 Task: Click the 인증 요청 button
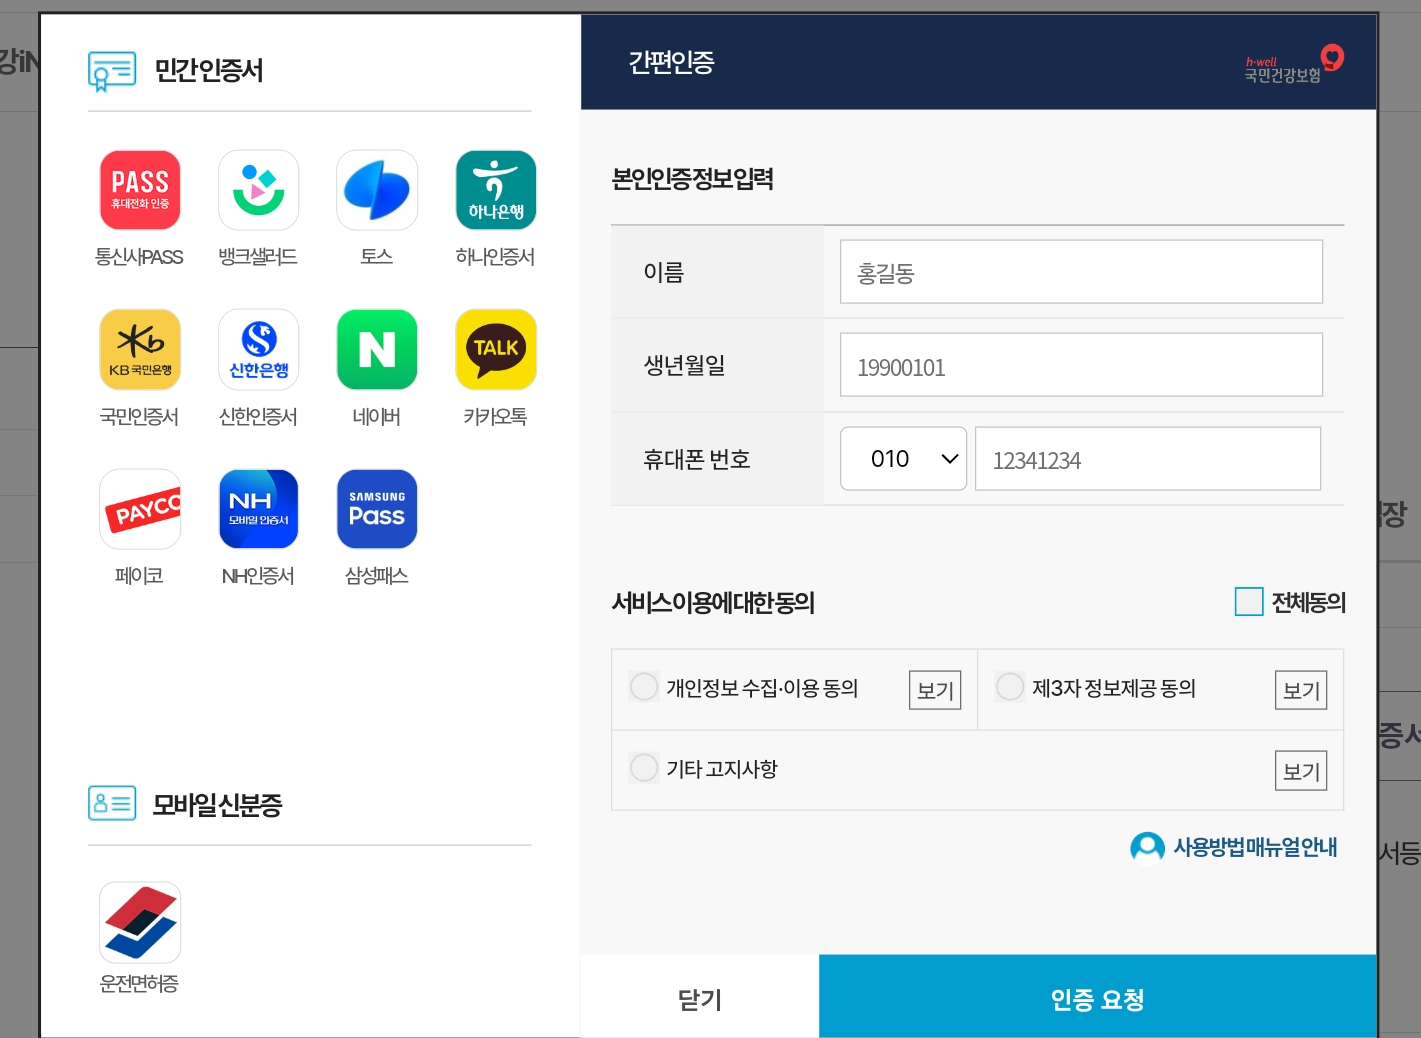click(x=1098, y=998)
